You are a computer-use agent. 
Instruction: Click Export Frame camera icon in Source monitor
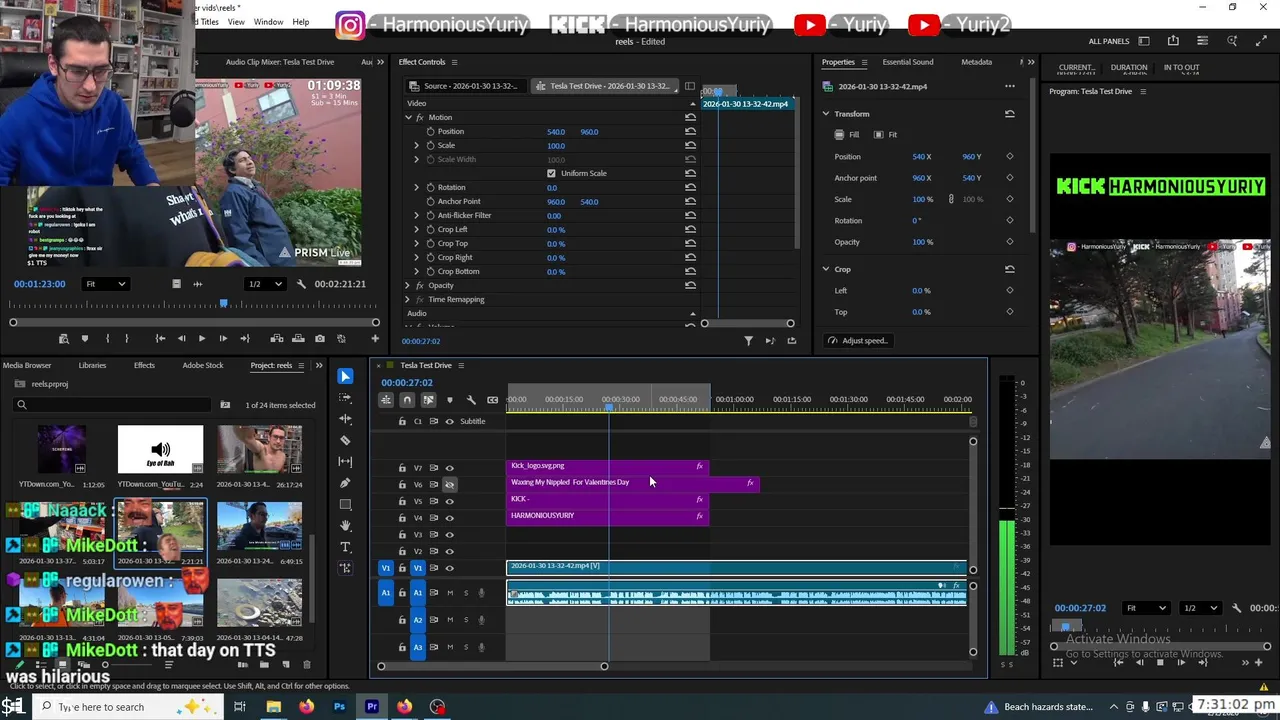[320, 339]
